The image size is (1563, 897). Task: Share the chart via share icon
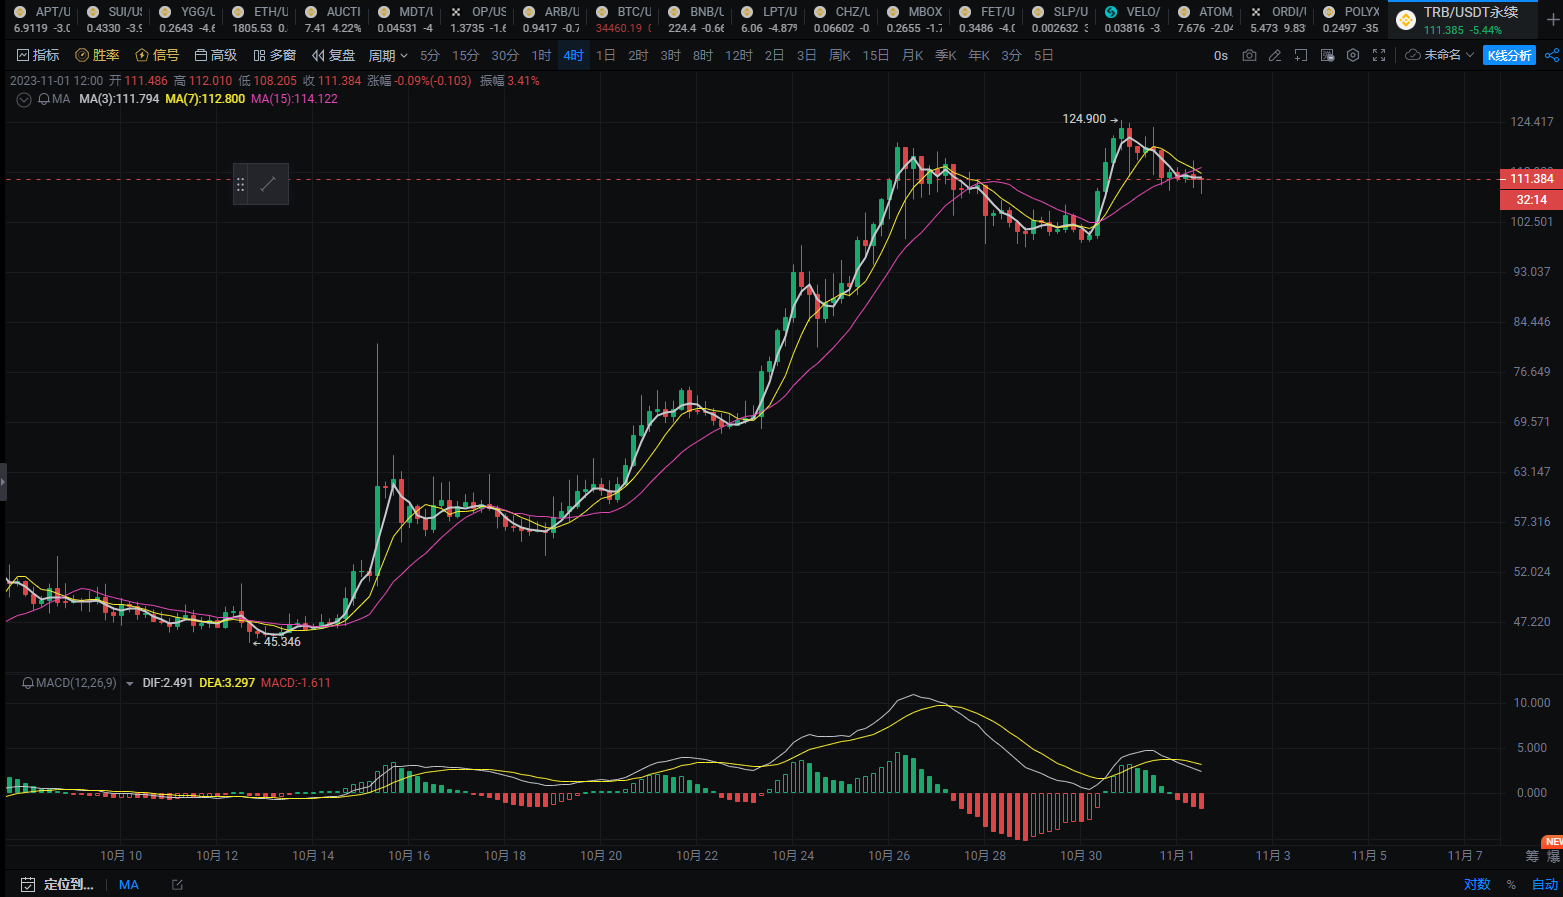pos(1552,55)
